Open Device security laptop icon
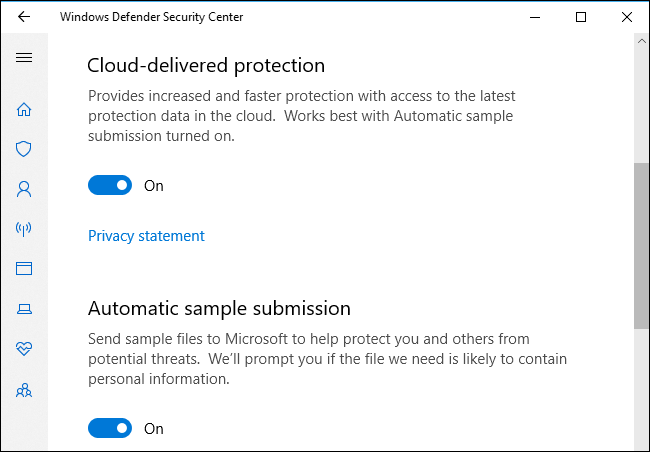 click(24, 309)
